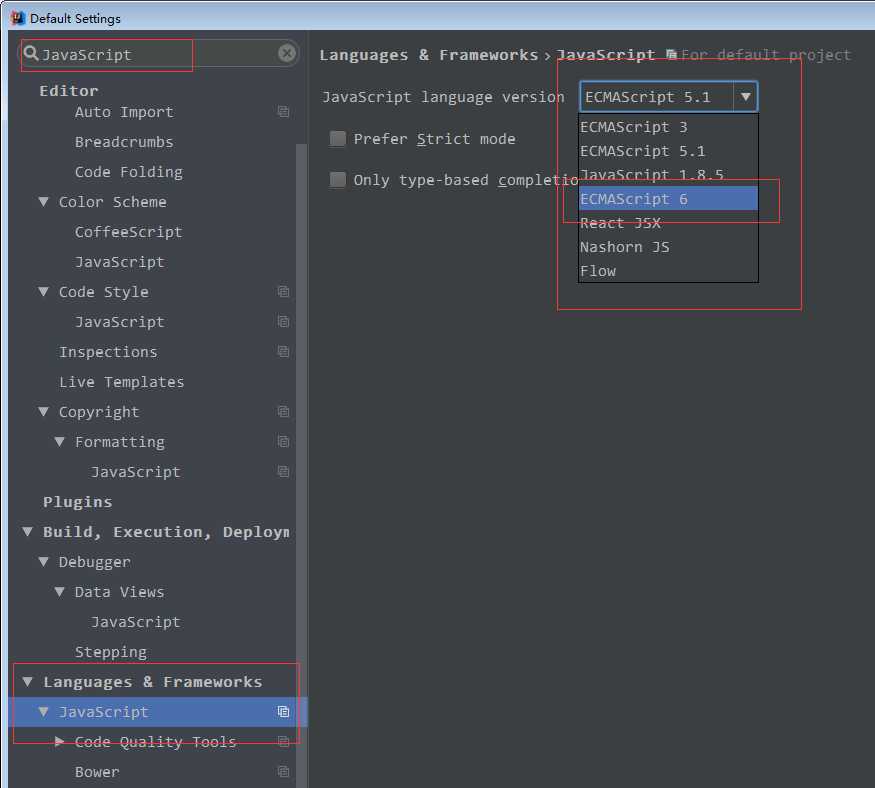The width and height of the screenshot is (875, 788).
Task: Click the project-level icon beside Code Style
Action: 283,292
